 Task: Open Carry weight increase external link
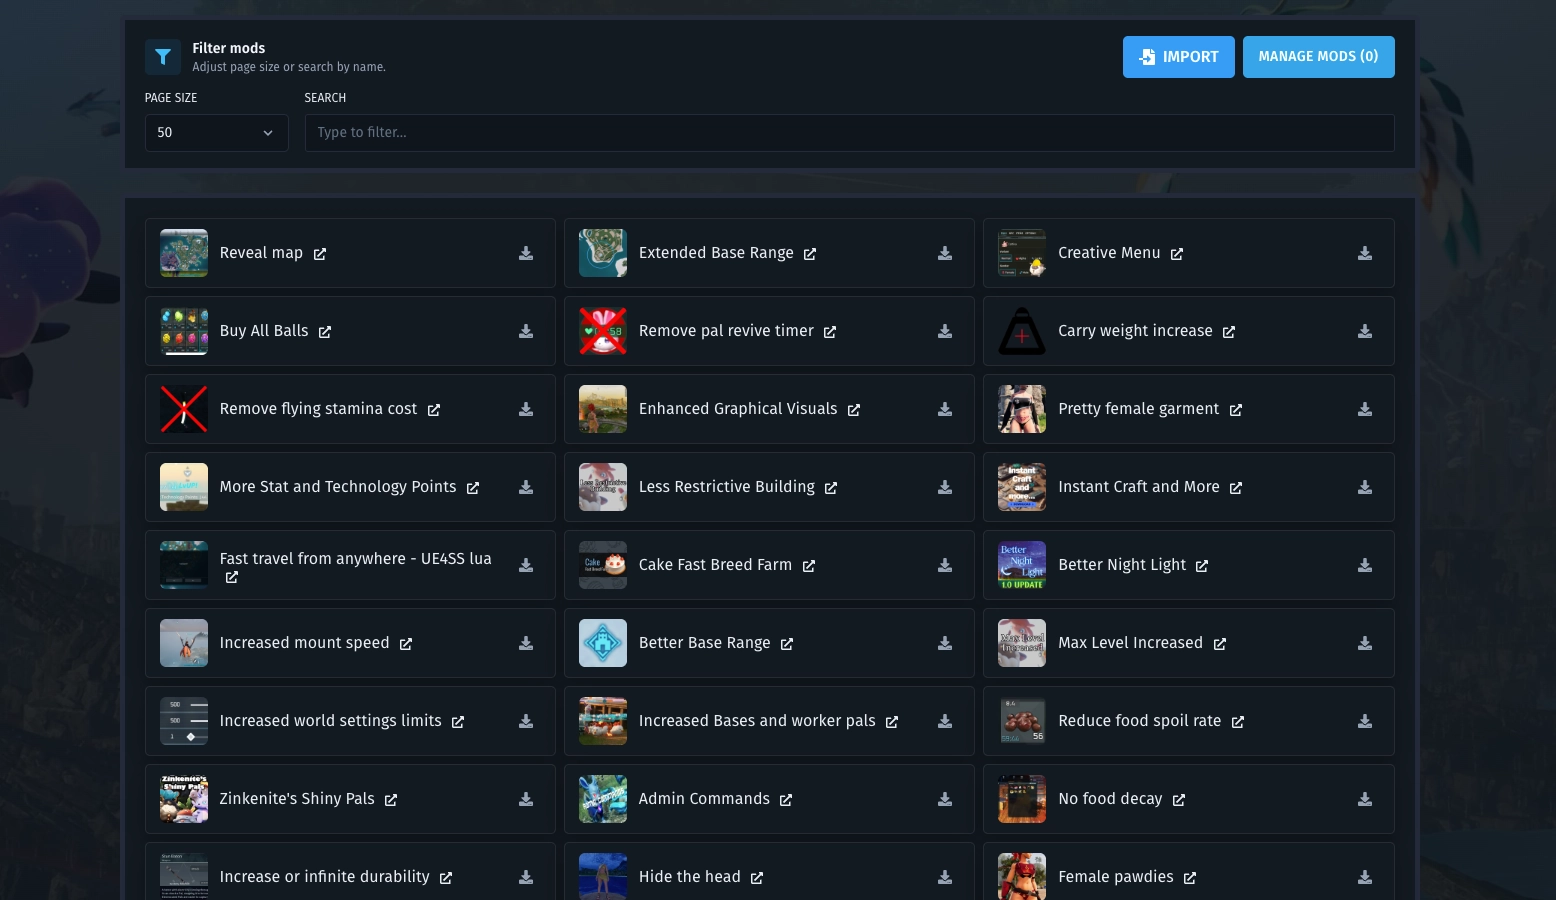1229,332
